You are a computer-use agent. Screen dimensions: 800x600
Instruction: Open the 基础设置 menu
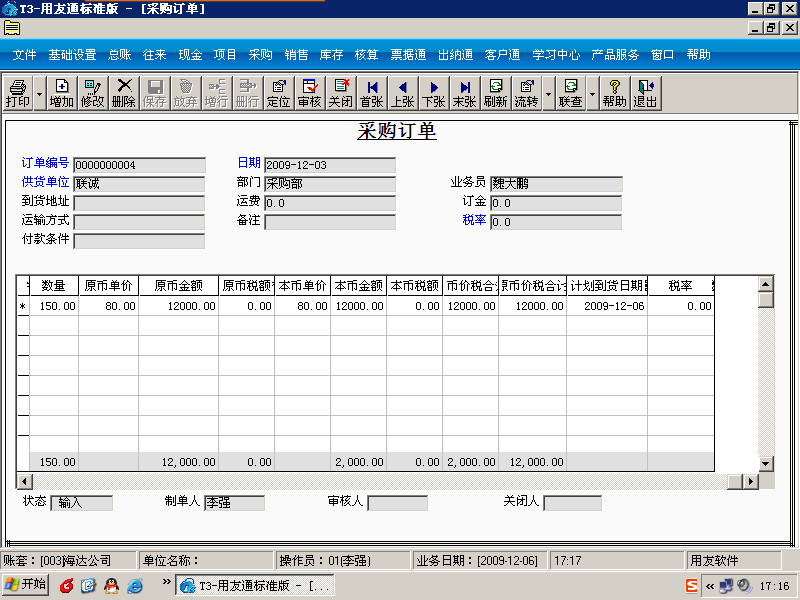(72, 55)
